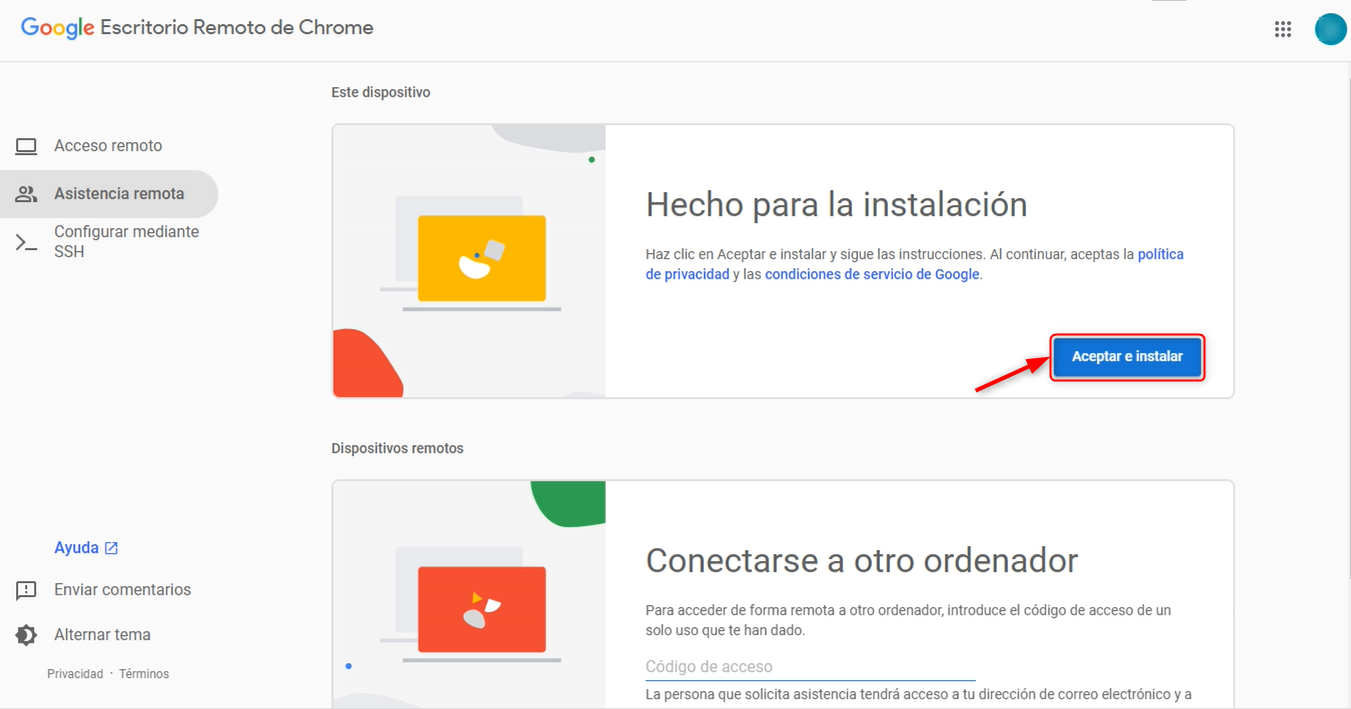1351x709 pixels.
Task: Open the Privacidad footer link
Action: (x=75, y=674)
